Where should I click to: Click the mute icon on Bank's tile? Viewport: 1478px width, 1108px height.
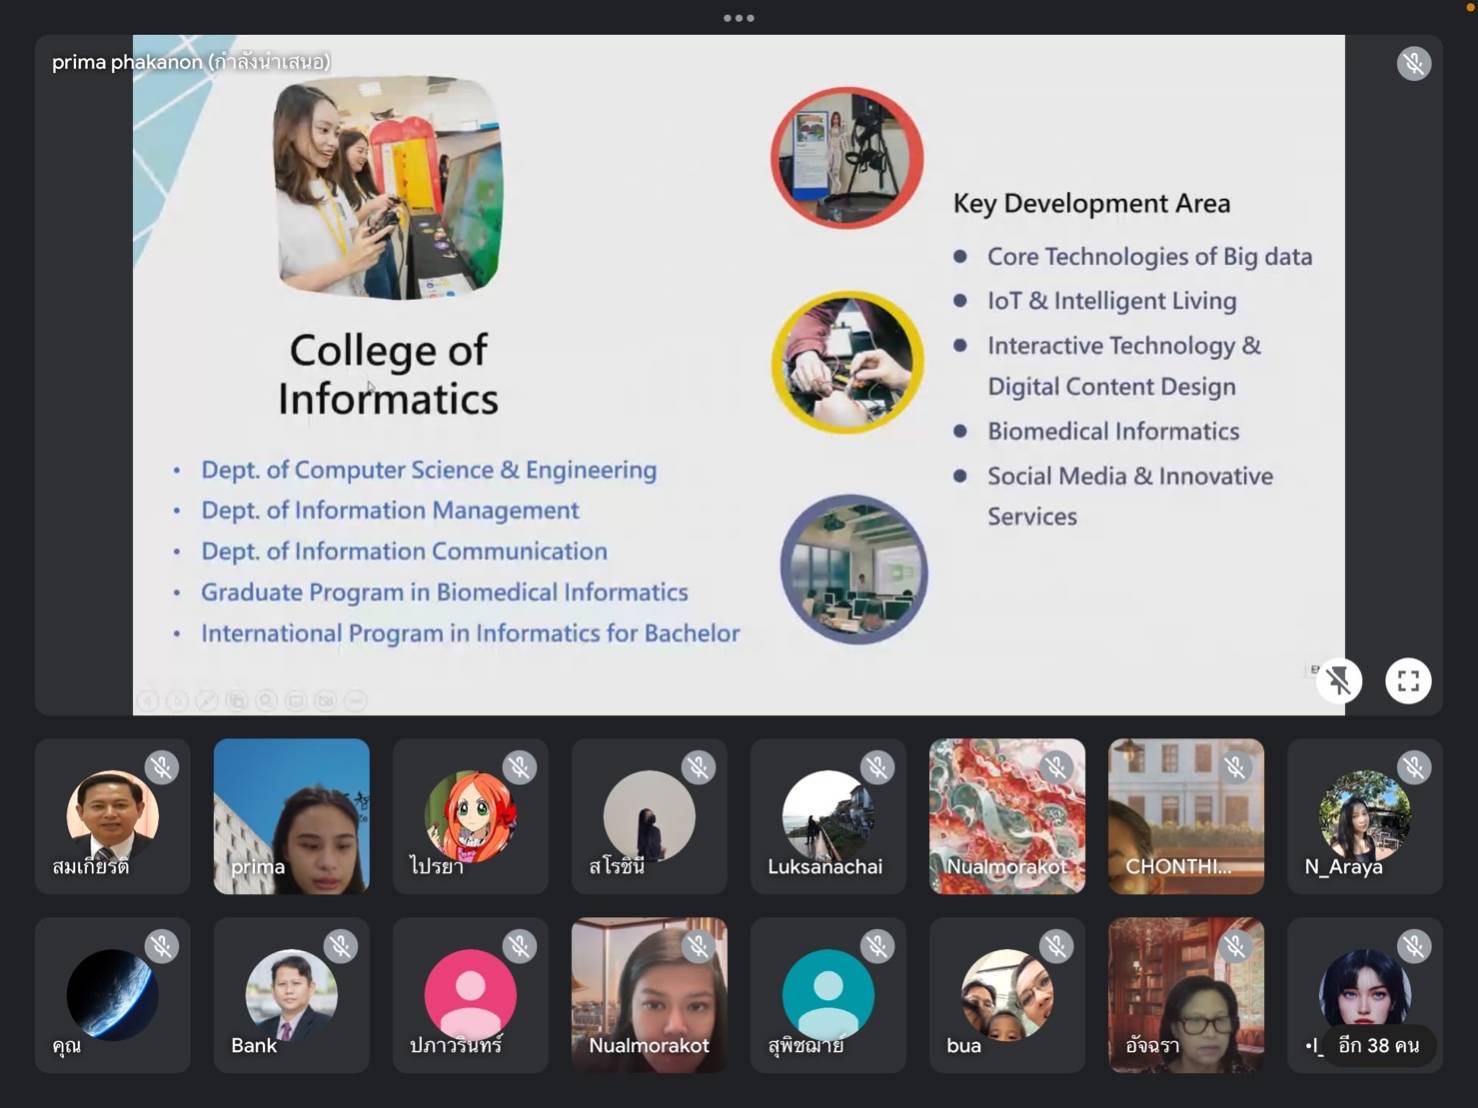coord(340,947)
